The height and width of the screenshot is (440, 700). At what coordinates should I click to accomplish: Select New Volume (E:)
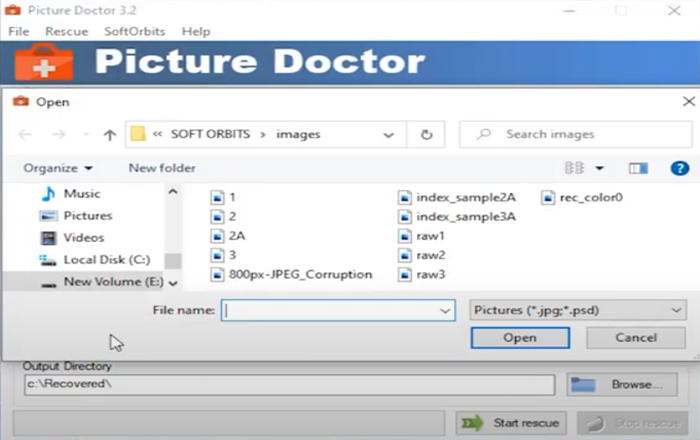(x=113, y=282)
